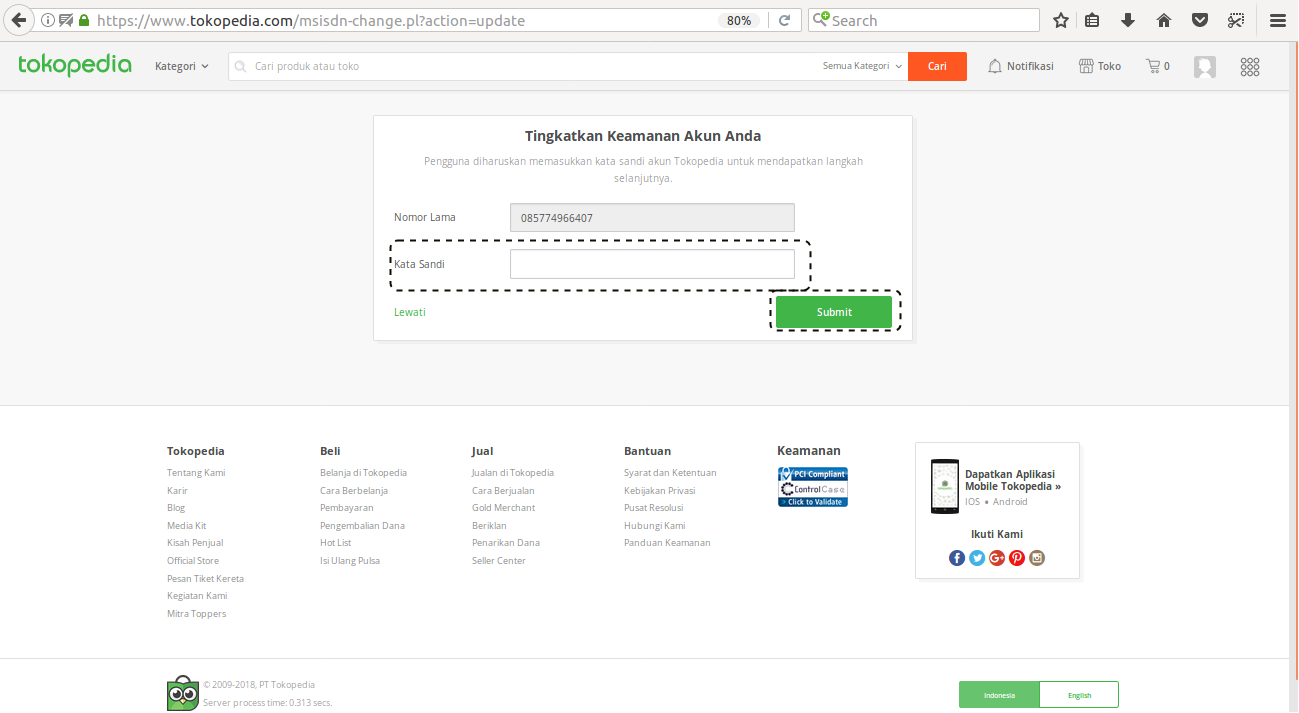Open the Pembayaran link
This screenshot has height=713, width=1299.
(x=347, y=508)
